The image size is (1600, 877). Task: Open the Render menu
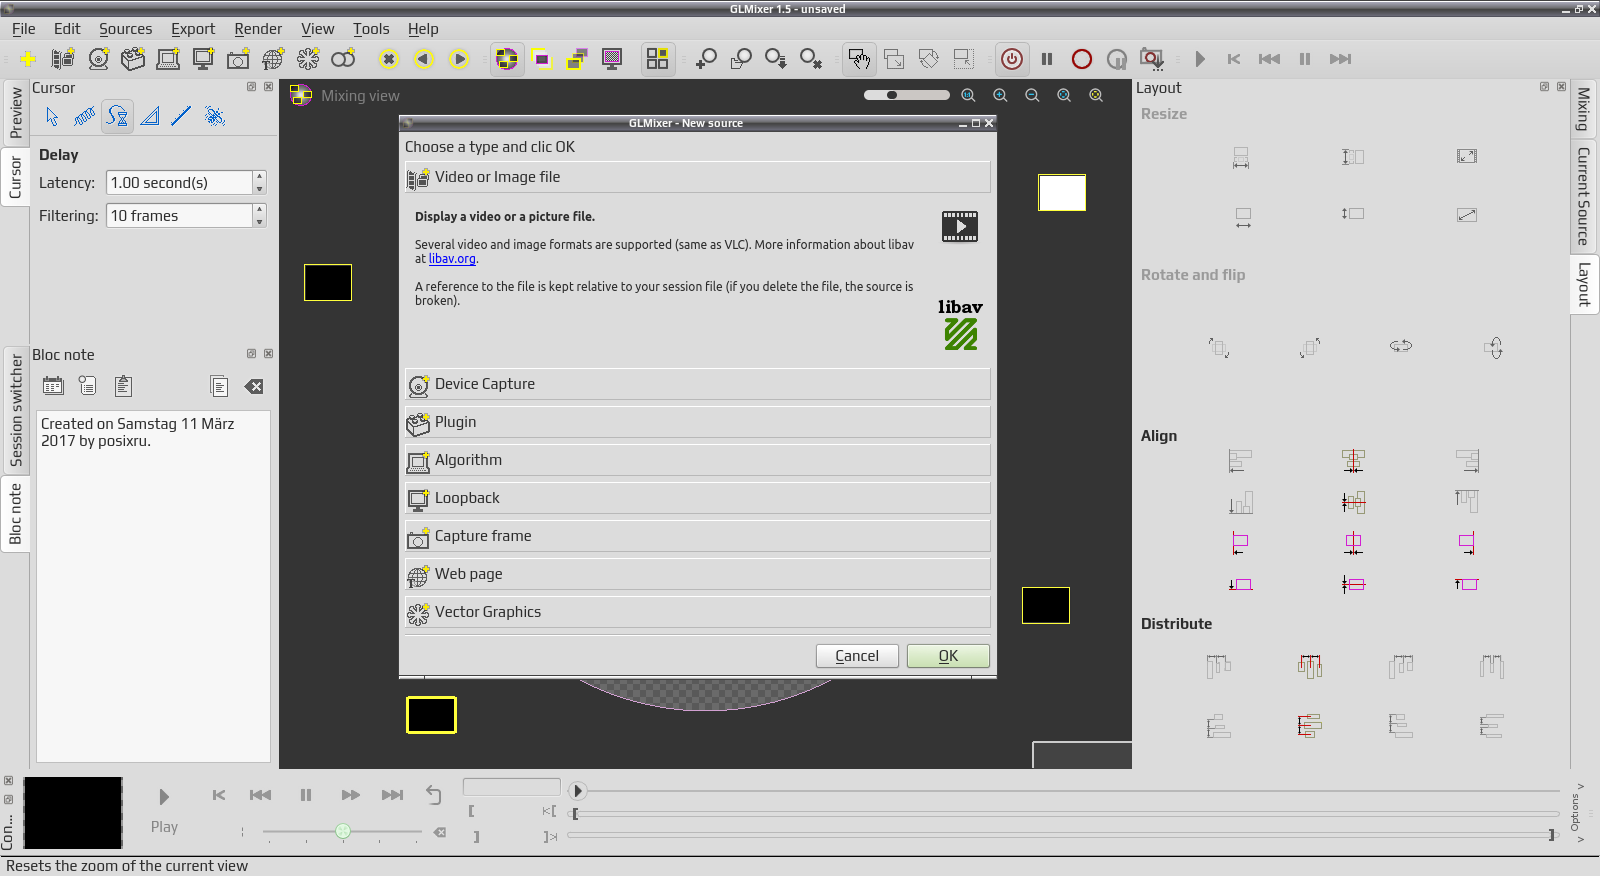pos(258,29)
